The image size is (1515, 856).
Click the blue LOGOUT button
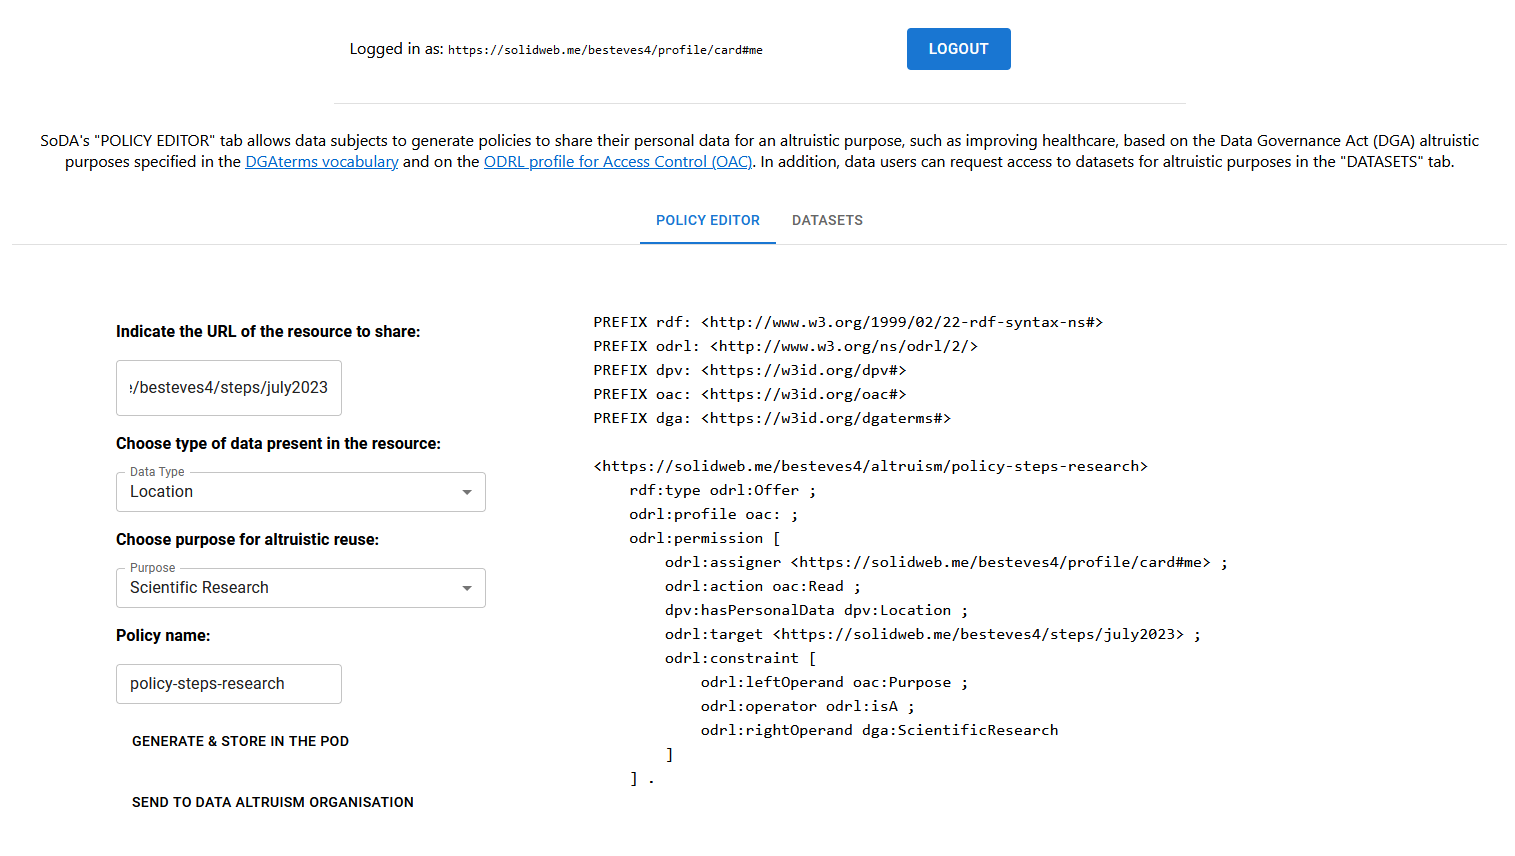point(957,49)
